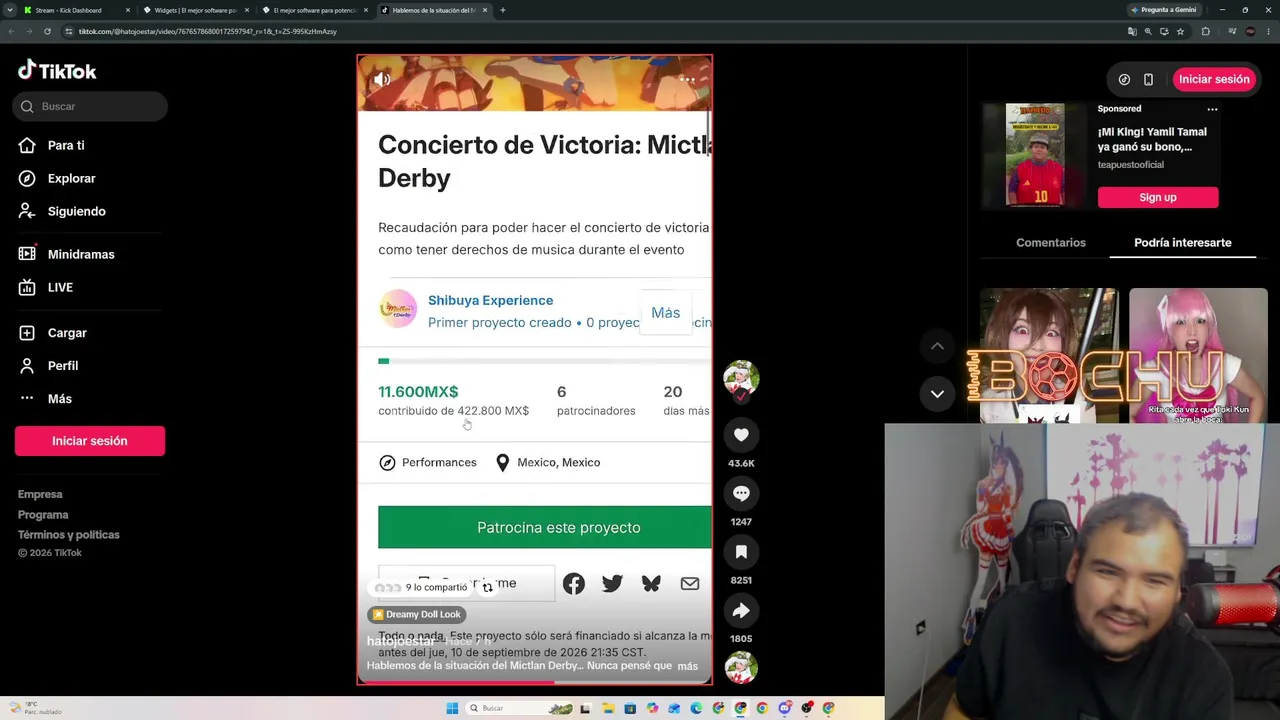Click the browser address bar URL
The width and height of the screenshot is (1280, 720).
point(208,31)
